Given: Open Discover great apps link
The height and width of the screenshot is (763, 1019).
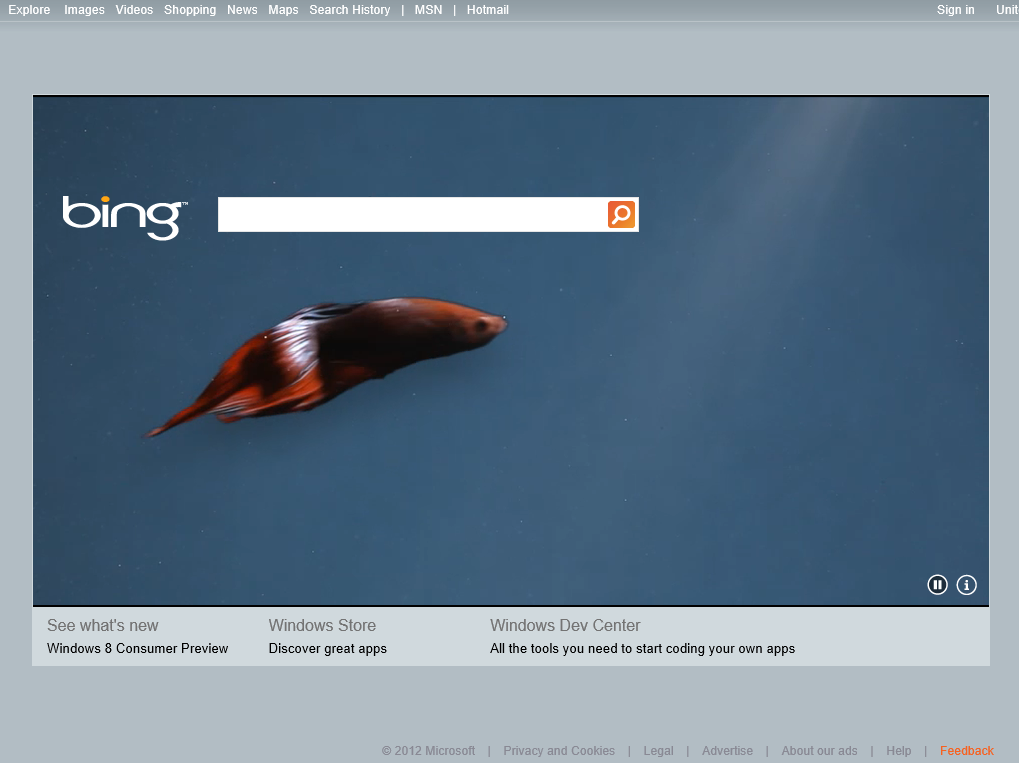Looking at the screenshot, I should pos(327,648).
